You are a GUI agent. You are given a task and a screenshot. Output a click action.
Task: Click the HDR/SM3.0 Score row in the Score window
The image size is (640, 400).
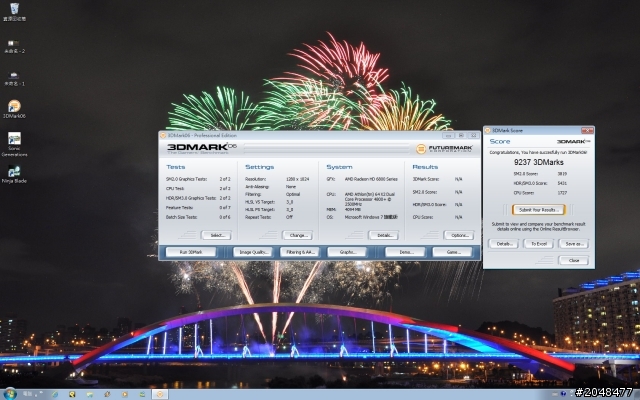pyautogui.click(x=538, y=183)
